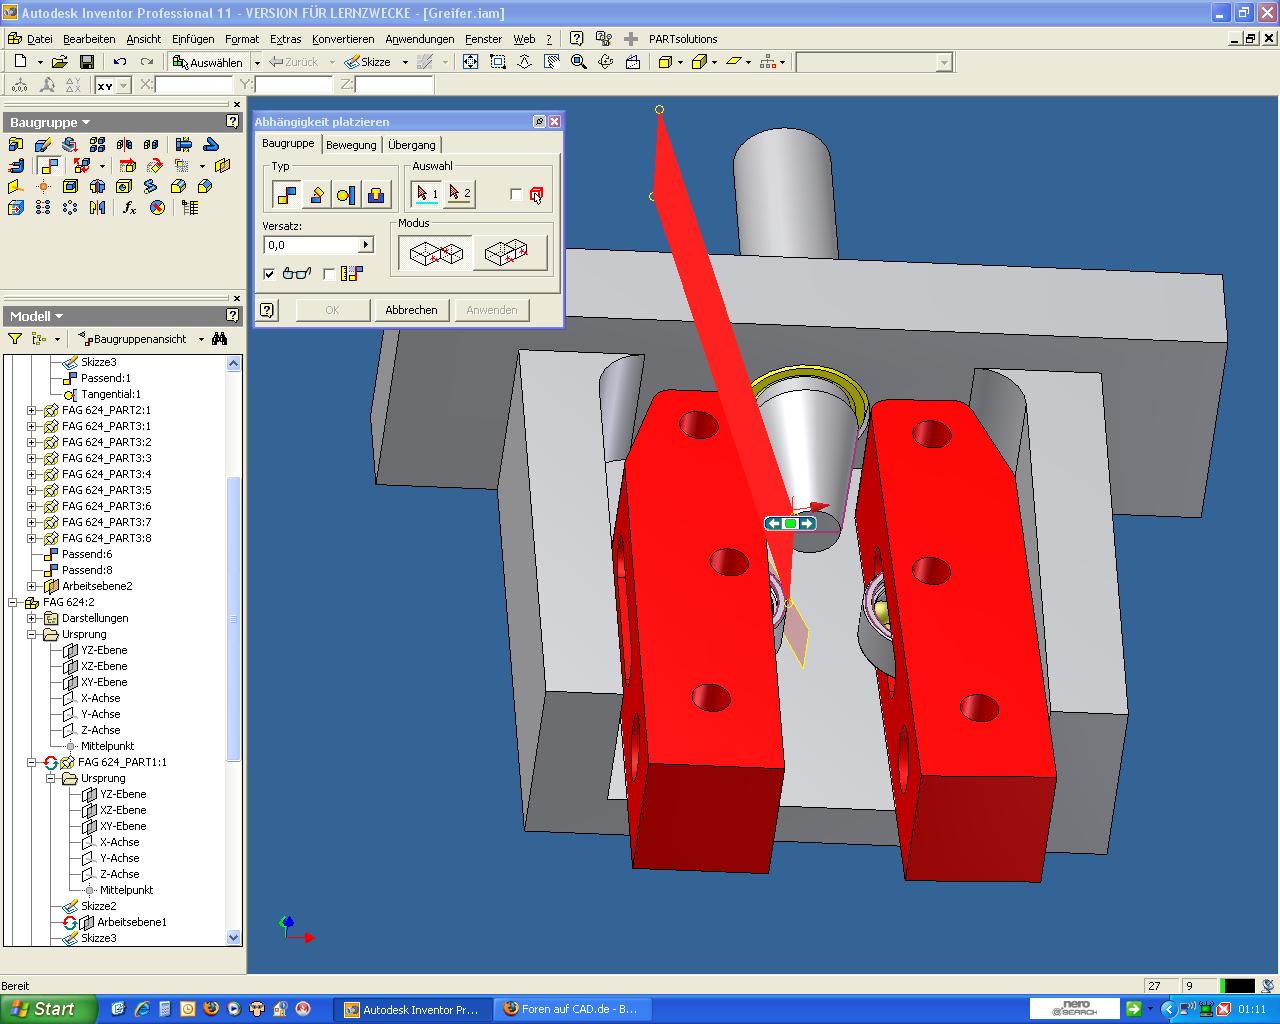Select Tangential:1 in the model tree
This screenshot has width=1280, height=1024.
pos(111,394)
